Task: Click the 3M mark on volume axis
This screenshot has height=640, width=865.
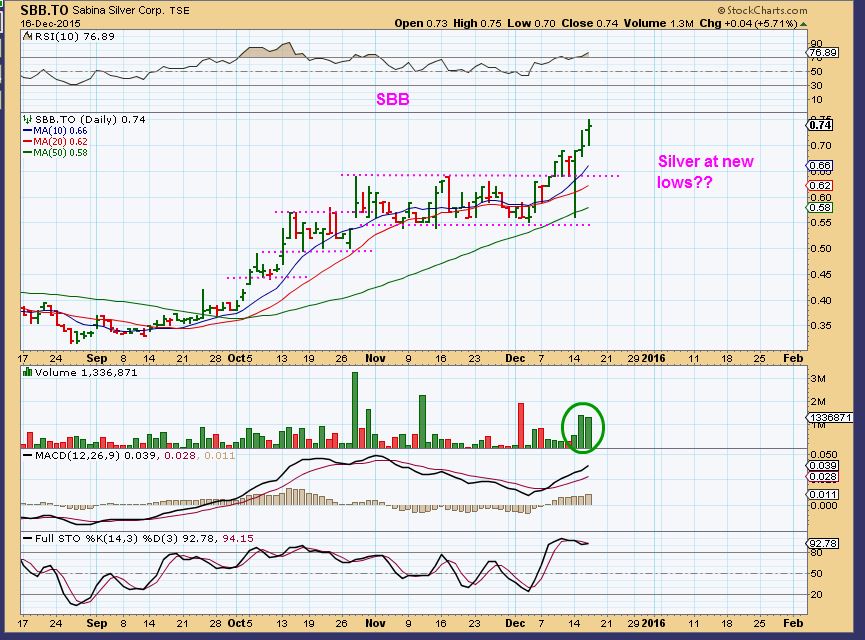Action: pyautogui.click(x=818, y=378)
